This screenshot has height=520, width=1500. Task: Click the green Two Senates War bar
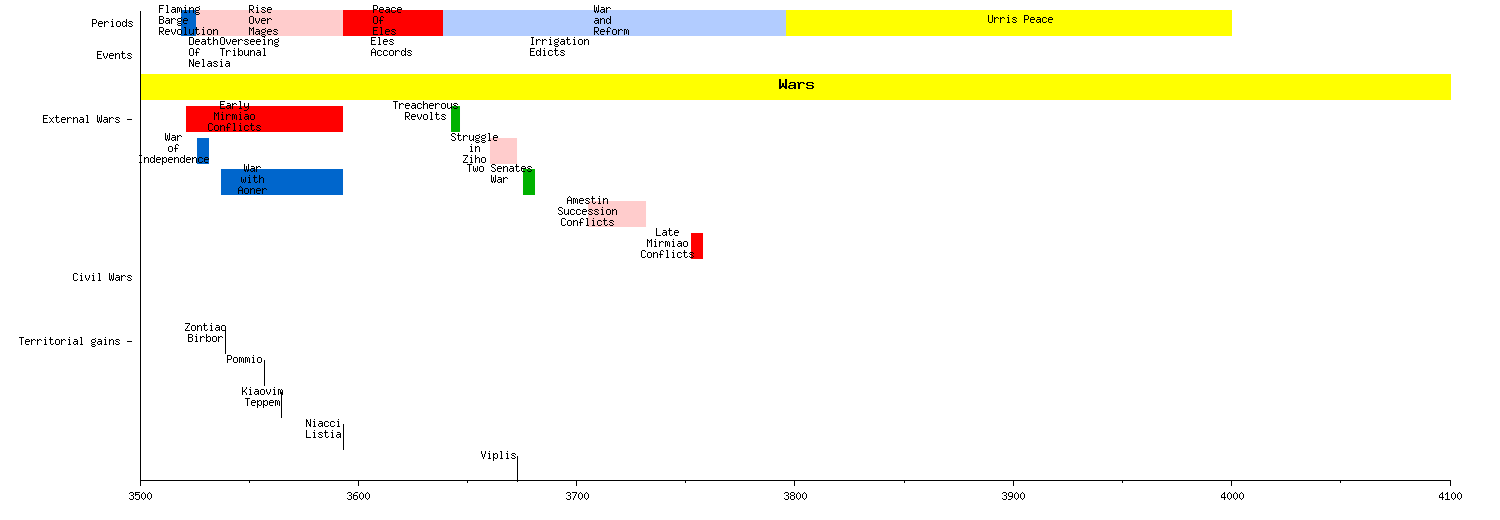(529, 182)
